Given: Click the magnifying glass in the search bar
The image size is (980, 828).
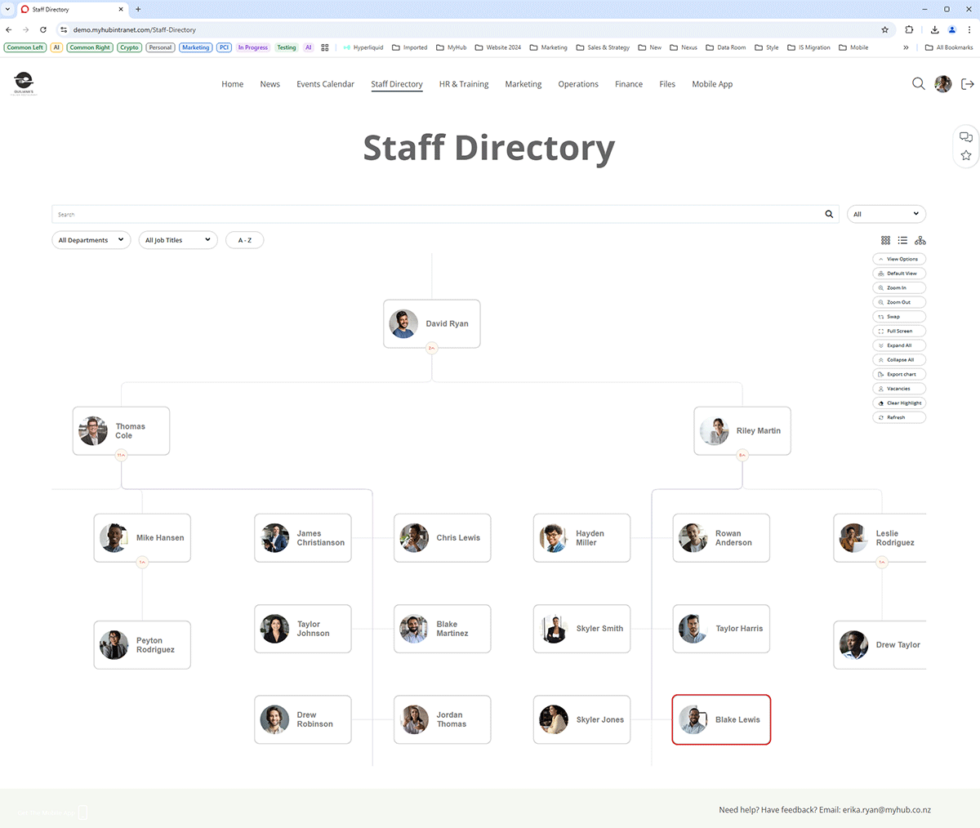Looking at the screenshot, I should (x=829, y=214).
